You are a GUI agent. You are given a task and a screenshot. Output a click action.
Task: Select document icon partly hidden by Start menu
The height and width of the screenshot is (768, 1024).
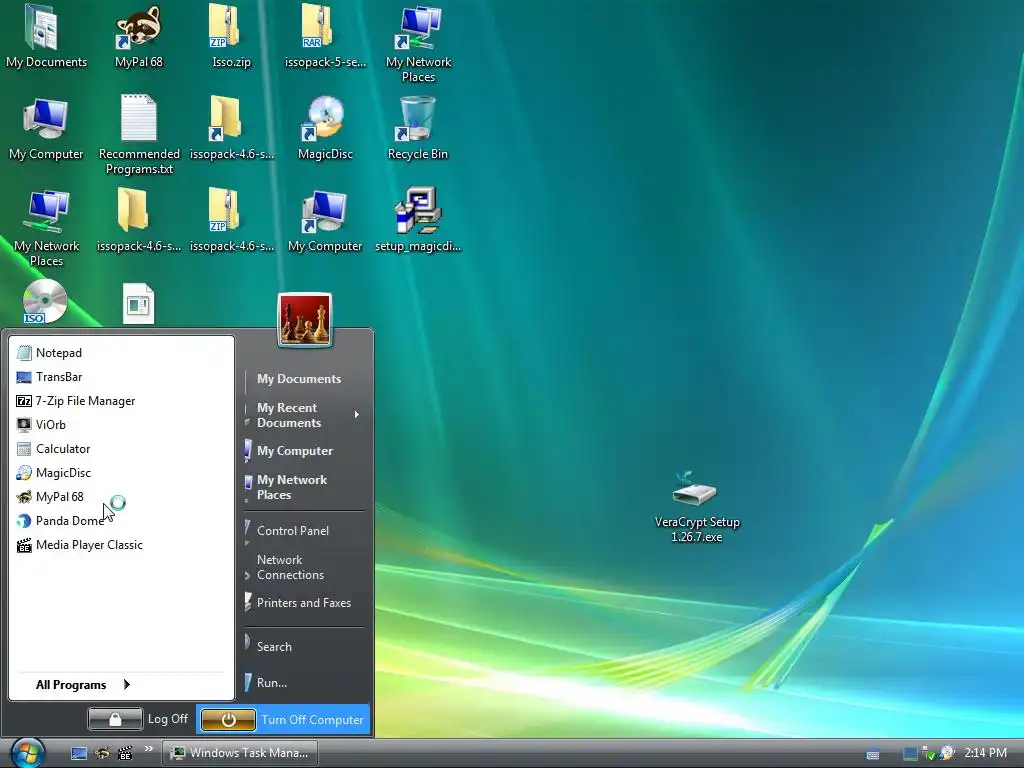138,304
